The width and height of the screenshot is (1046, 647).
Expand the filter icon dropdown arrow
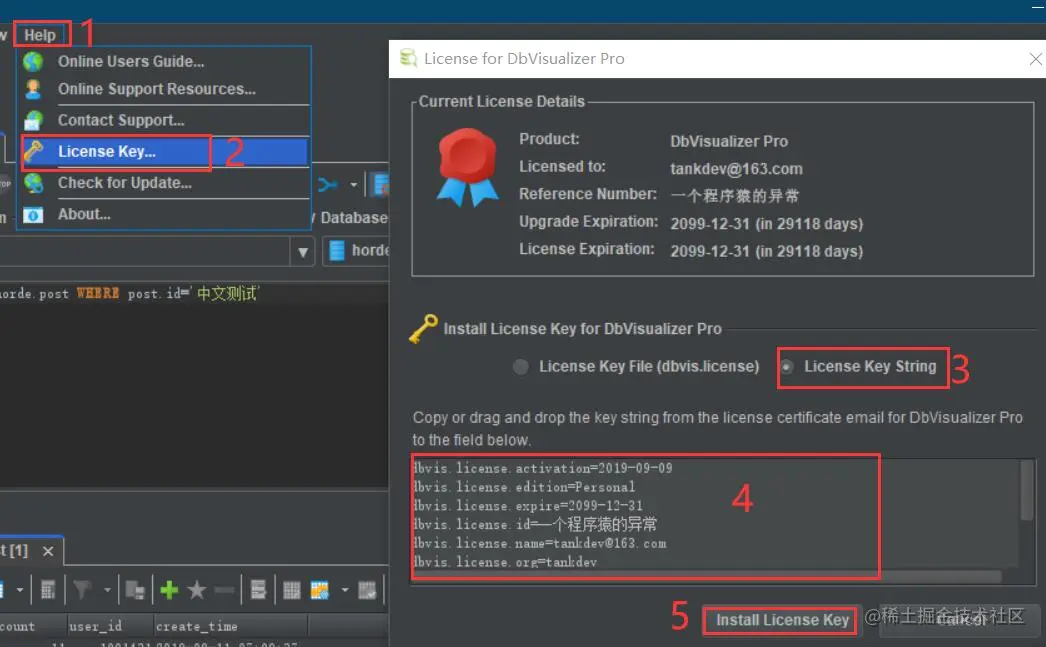coord(108,590)
